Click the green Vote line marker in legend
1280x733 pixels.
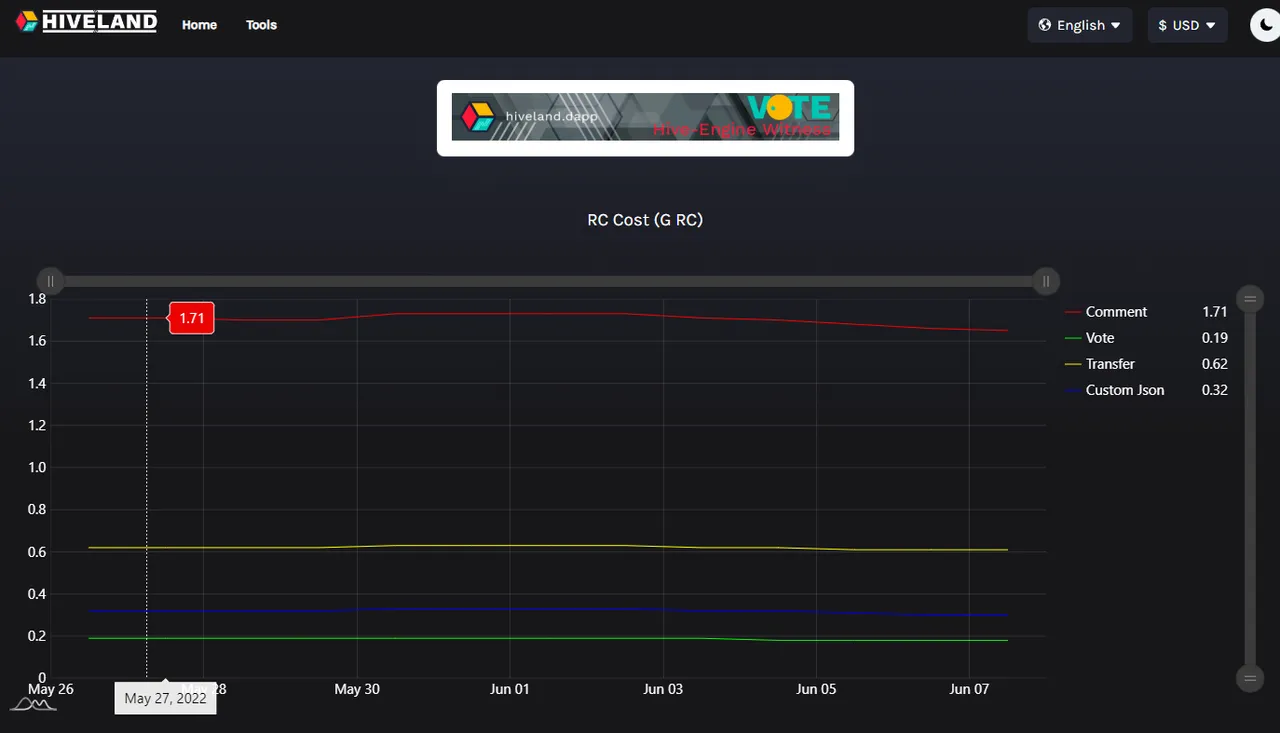point(1072,338)
